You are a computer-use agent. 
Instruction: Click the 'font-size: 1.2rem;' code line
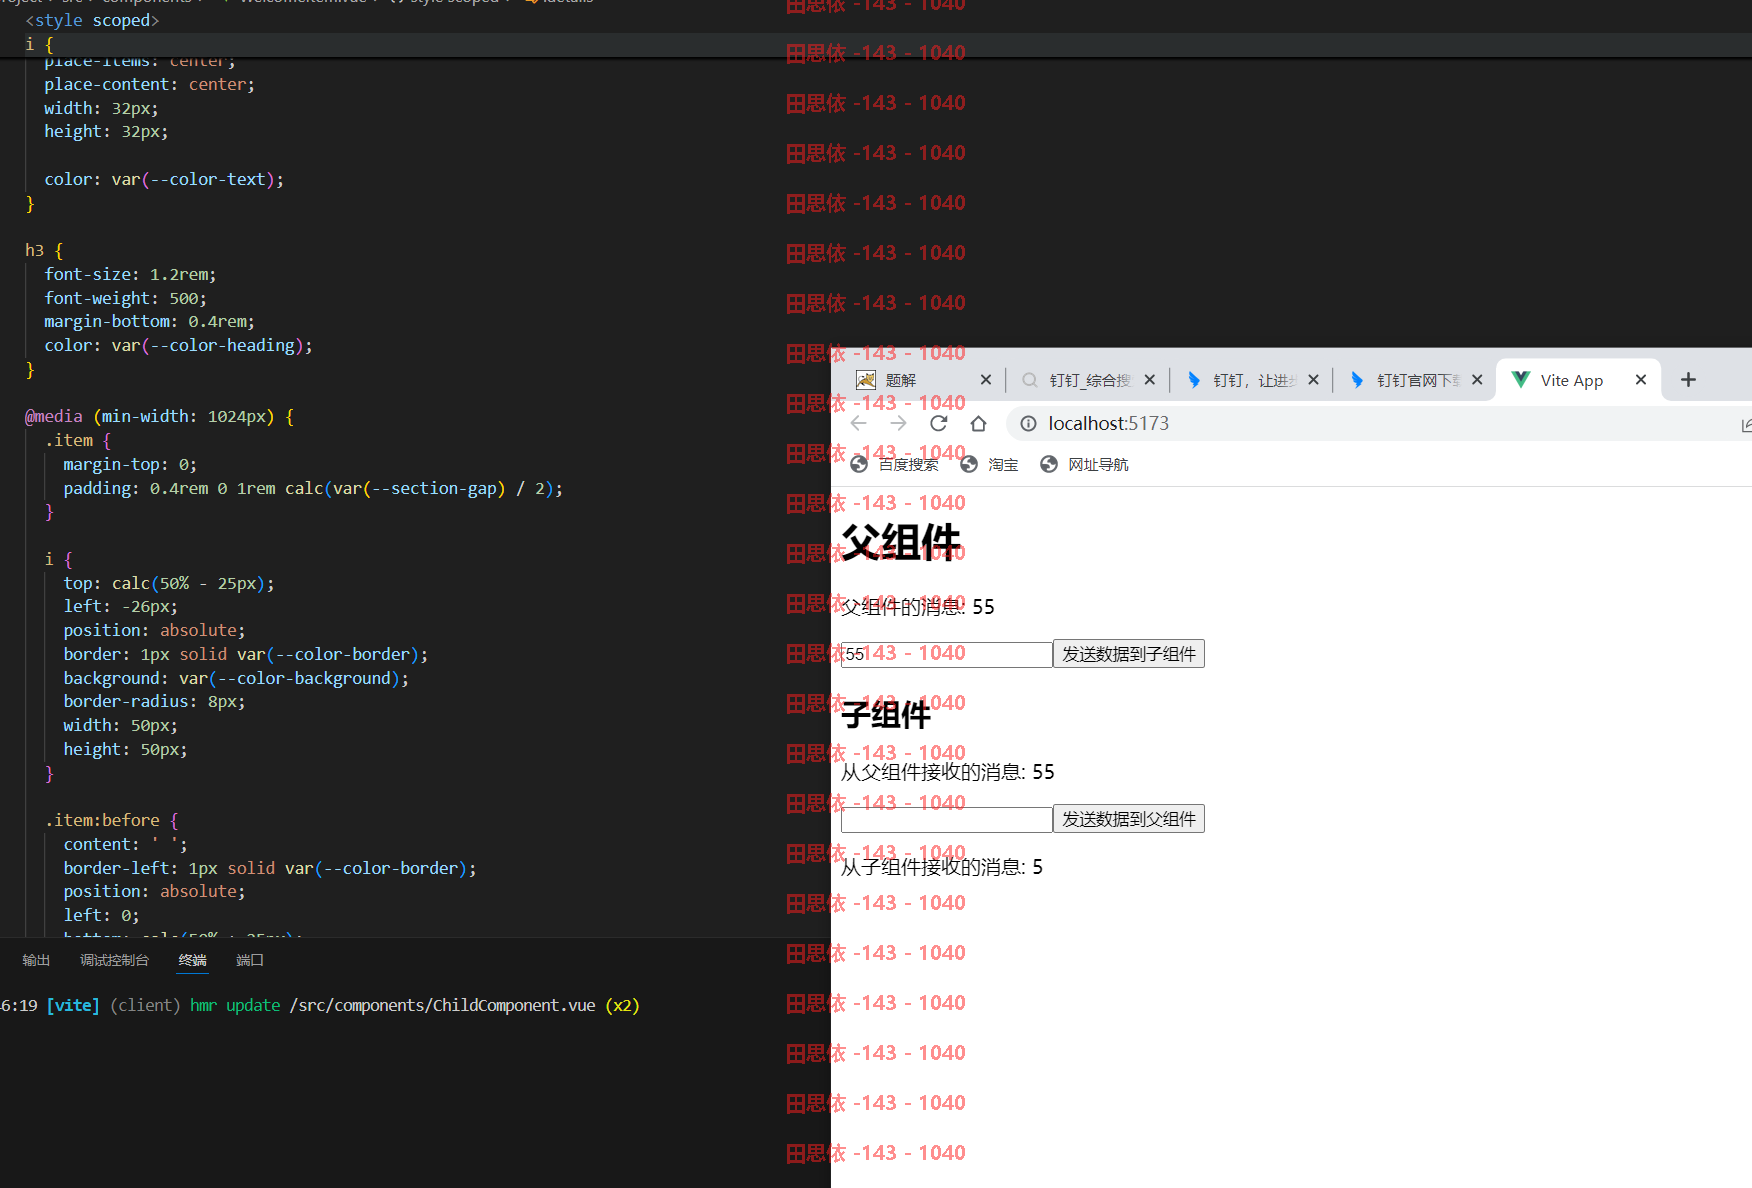point(130,274)
